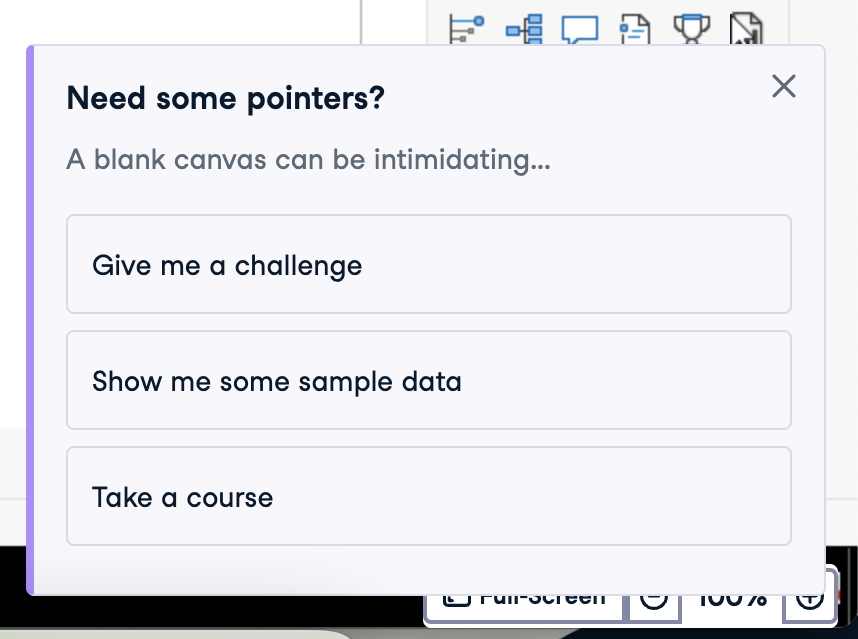
Task: Click the Need some pointers? heading
Action: (x=225, y=99)
